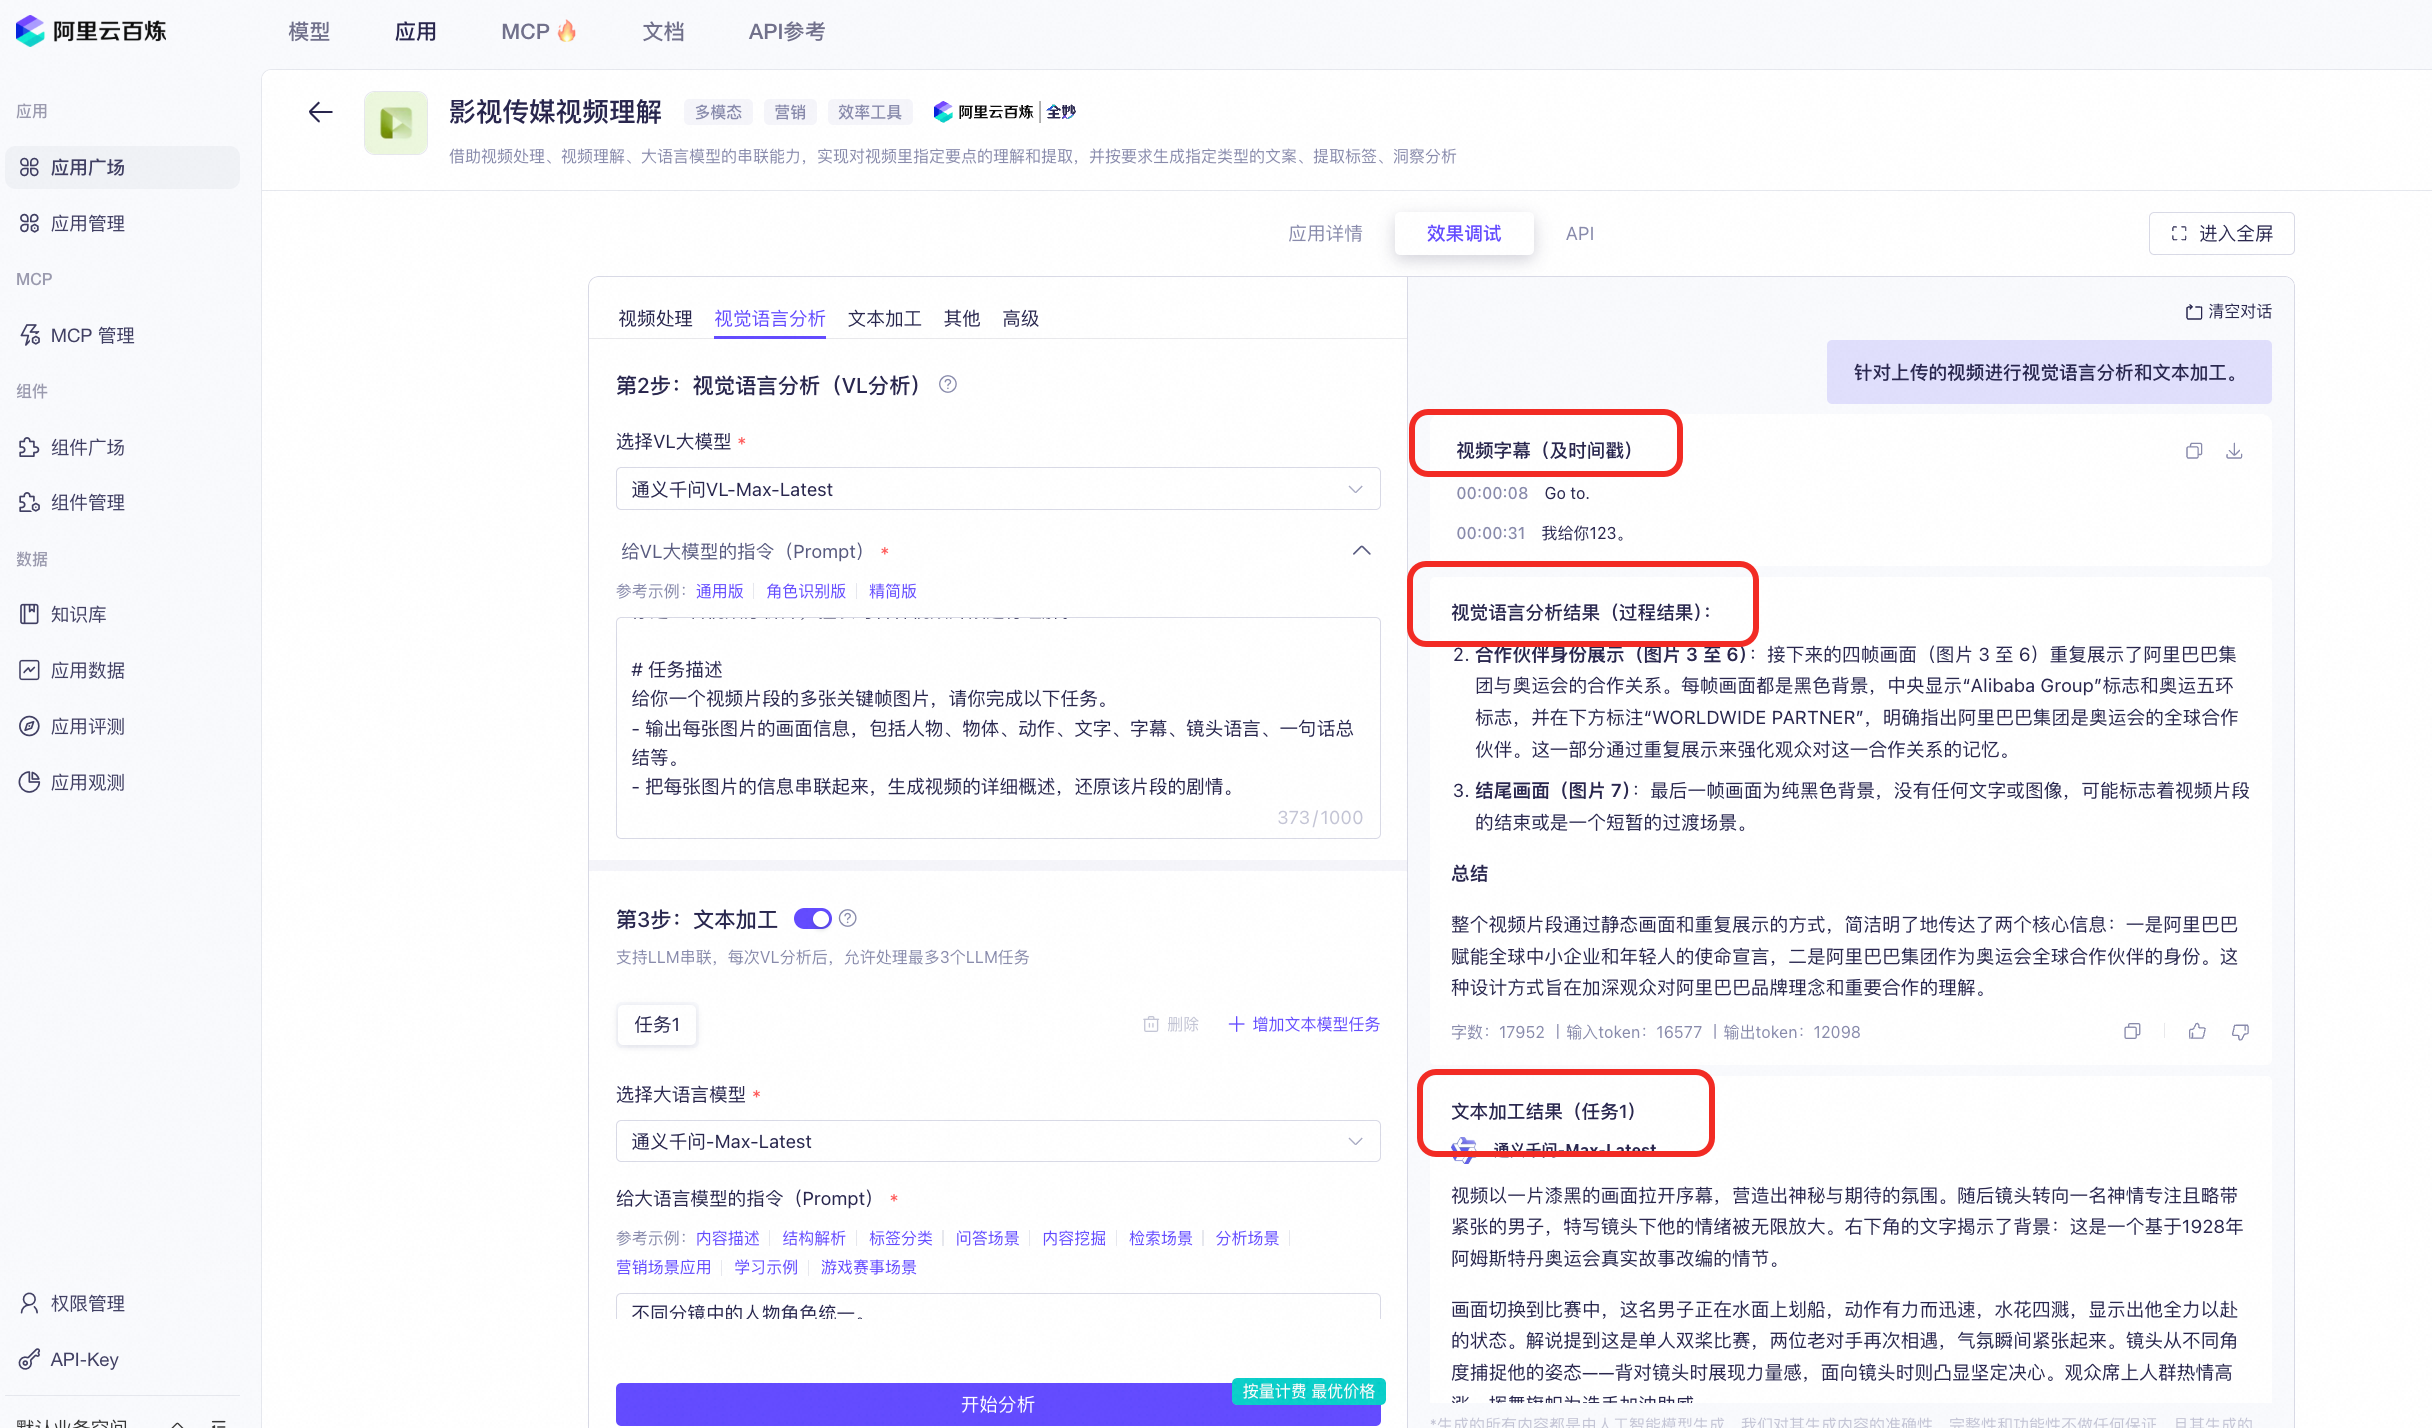2432x1428 pixels.
Task: Click the 进入全屏 button
Action: point(2221,233)
